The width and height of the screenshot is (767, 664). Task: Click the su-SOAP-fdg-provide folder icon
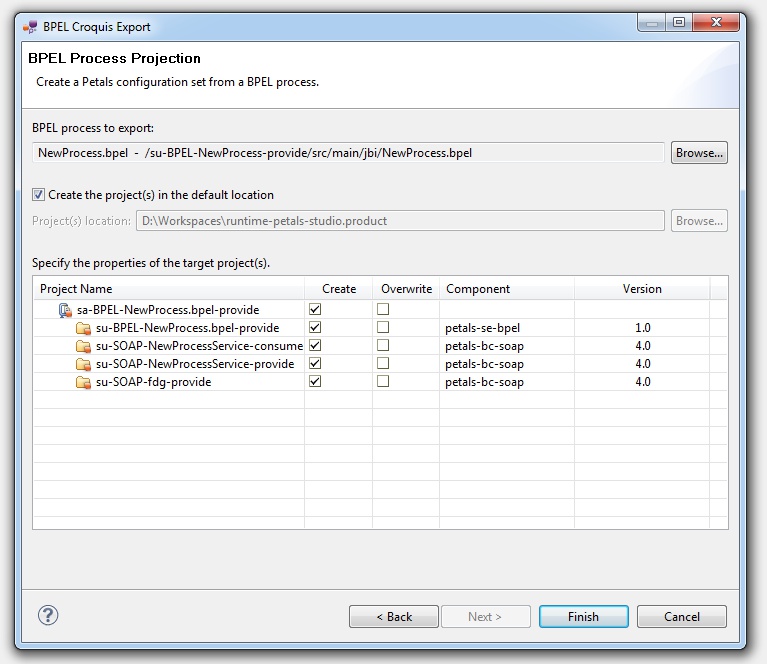coord(83,382)
